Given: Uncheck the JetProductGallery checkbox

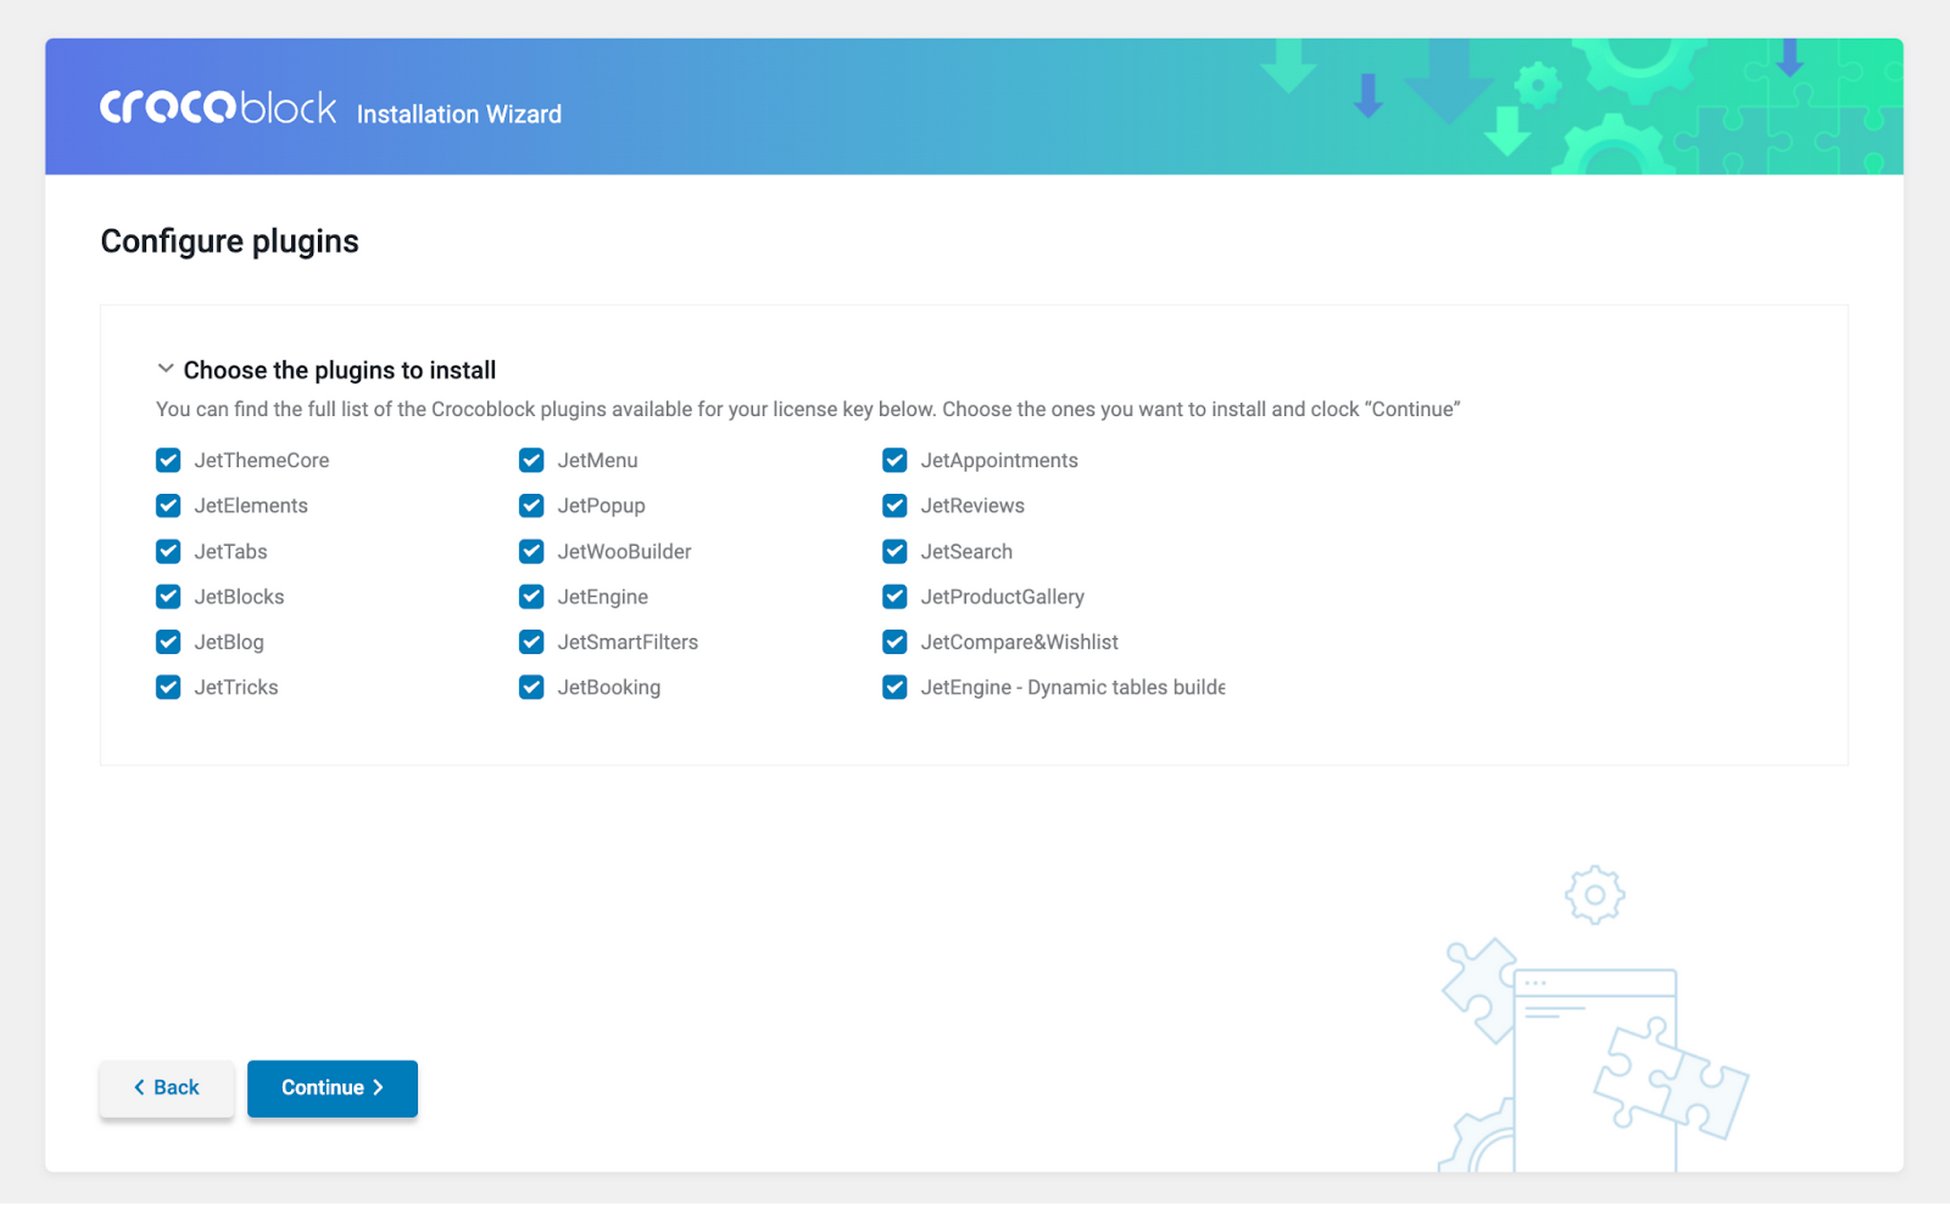Looking at the screenshot, I should 894,596.
